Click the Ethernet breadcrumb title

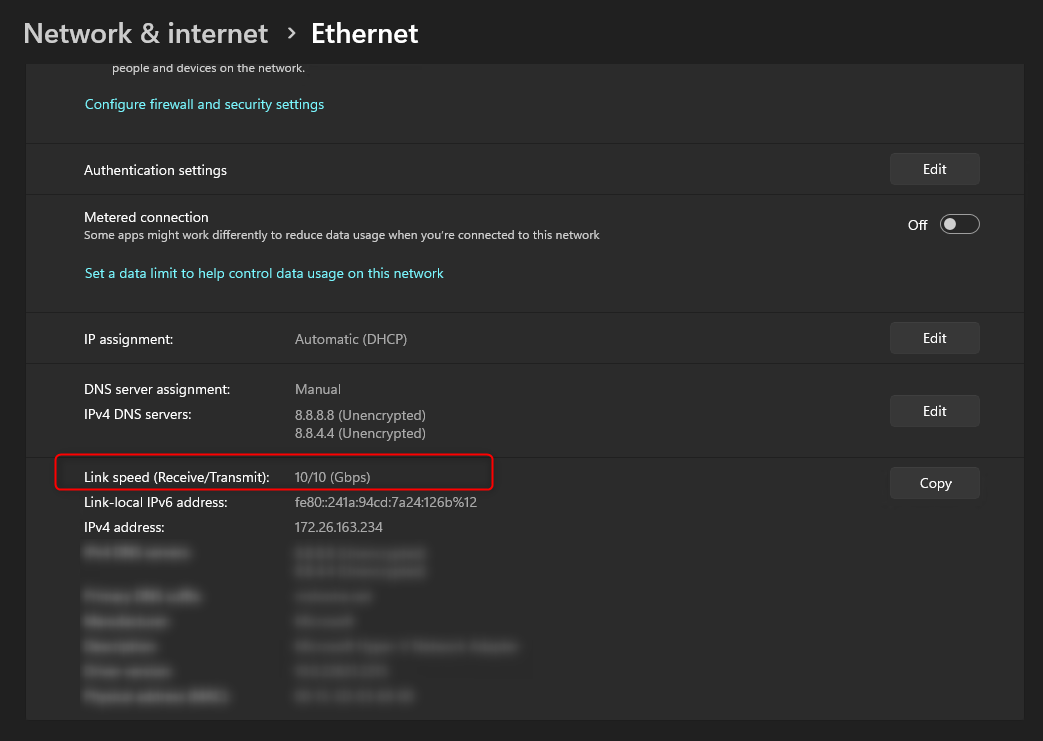tap(365, 33)
